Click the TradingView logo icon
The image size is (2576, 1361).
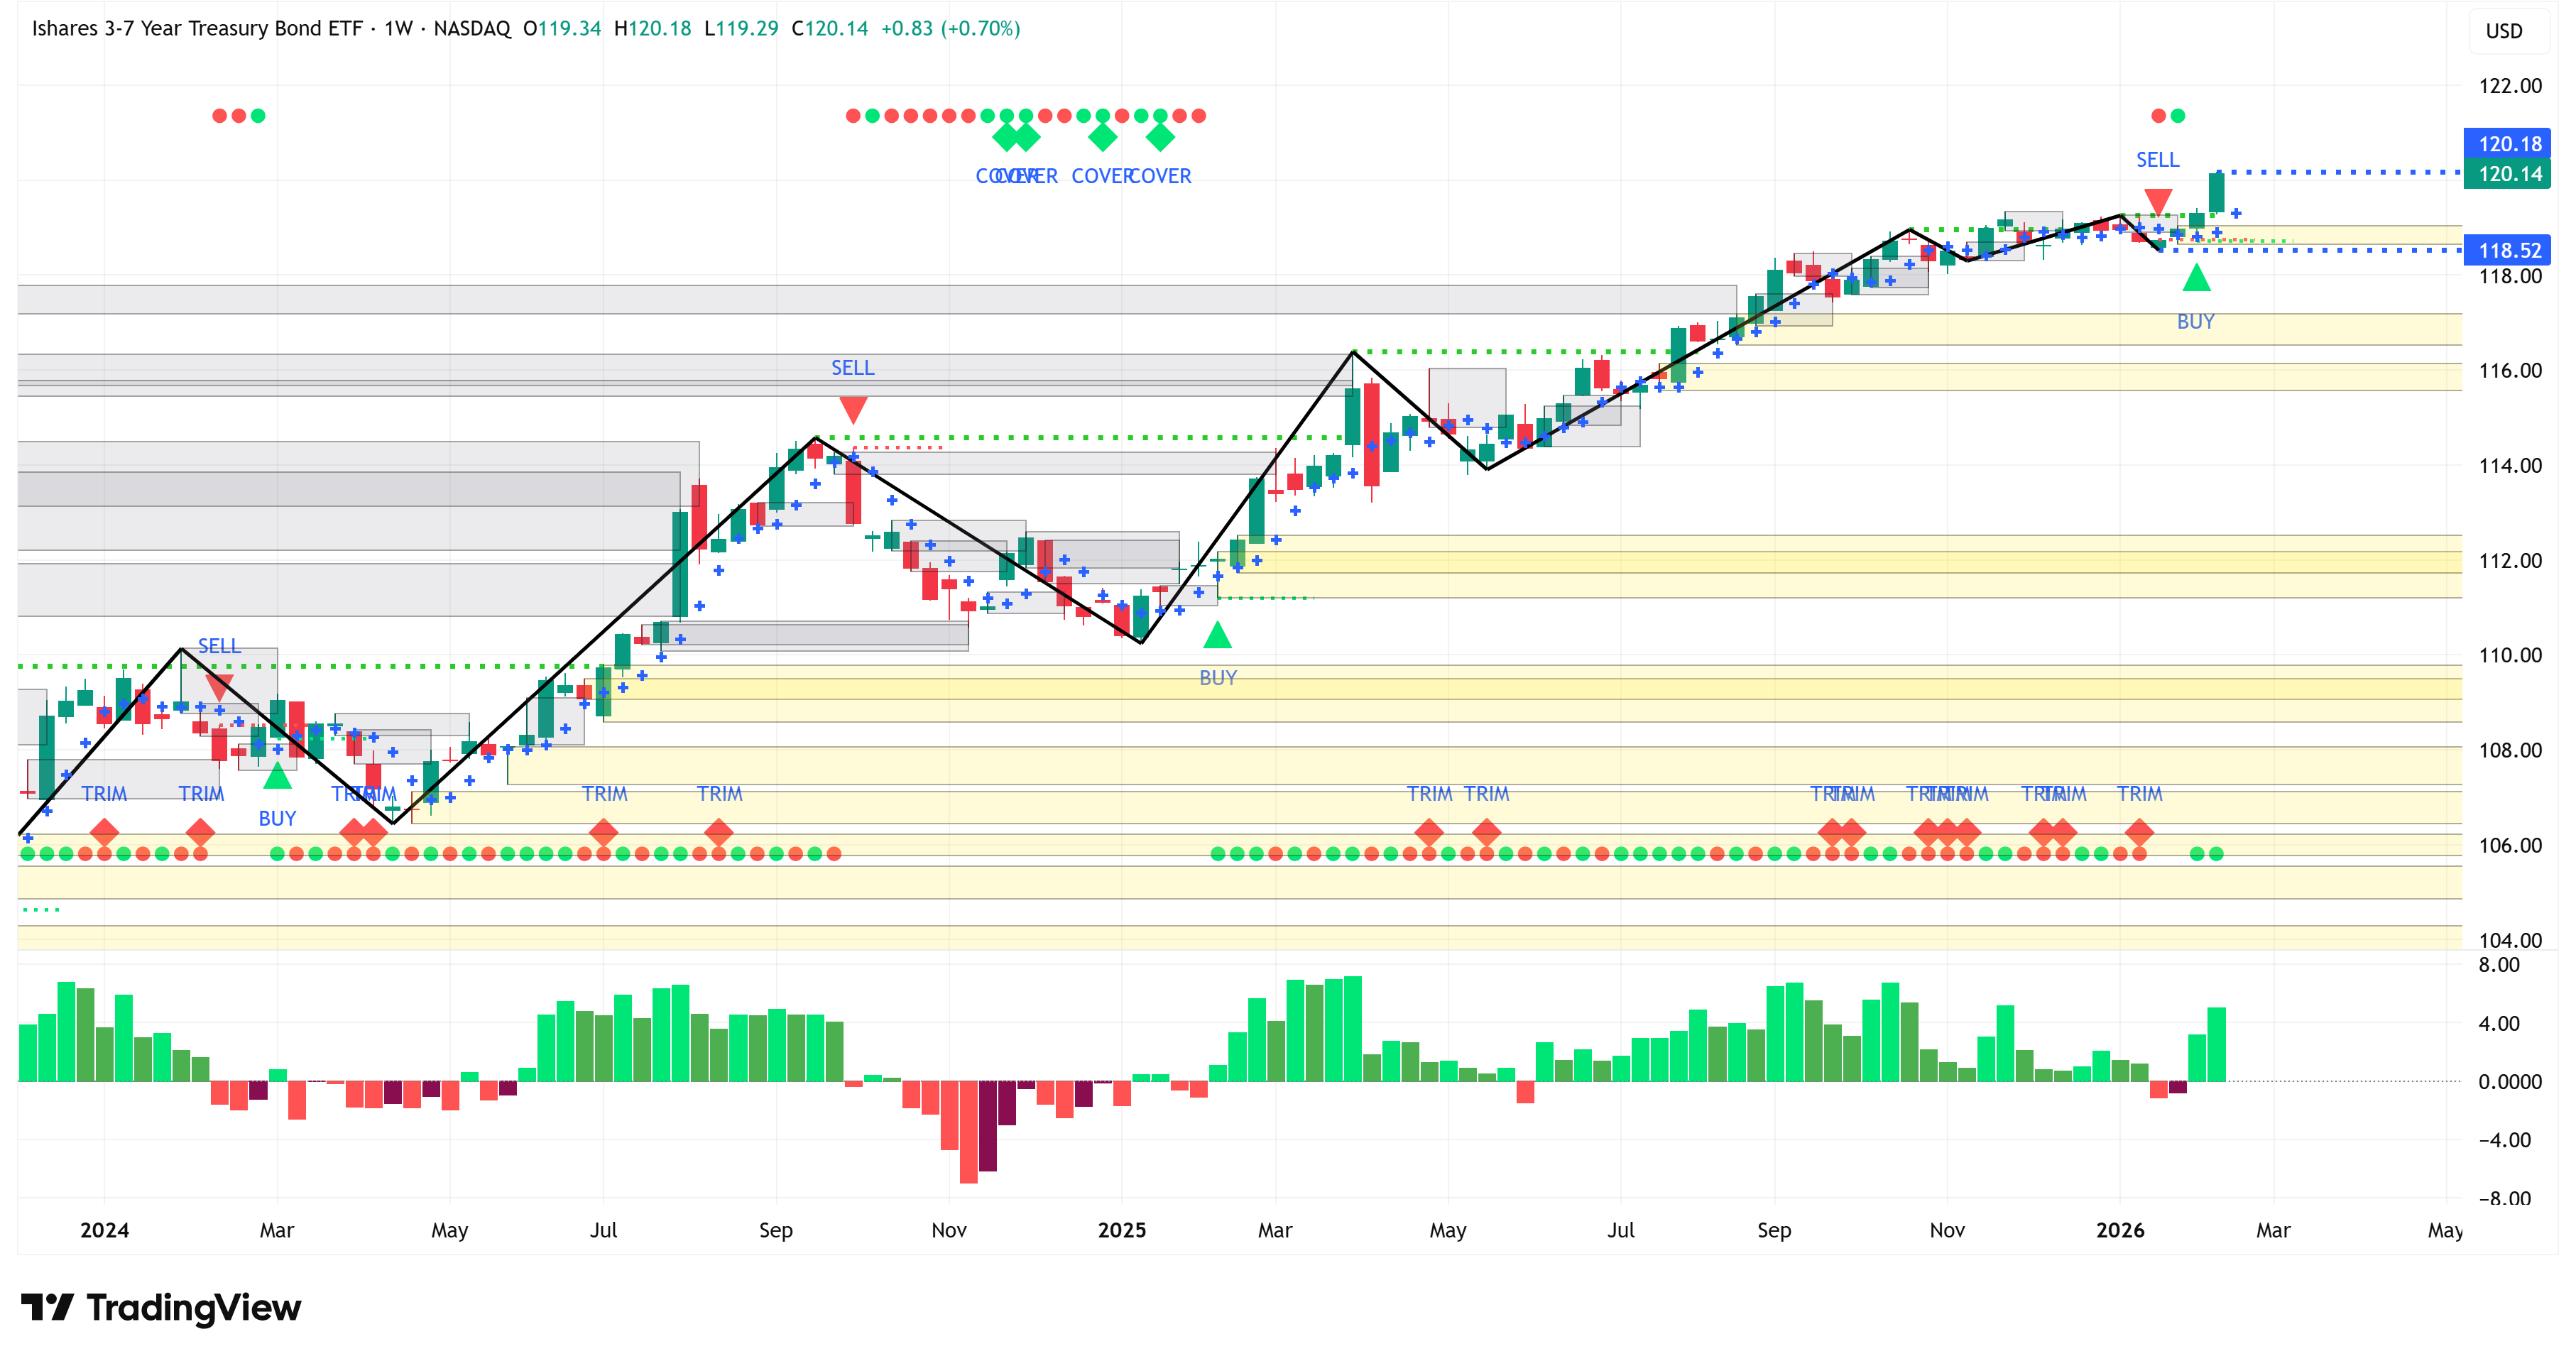[x=46, y=1306]
